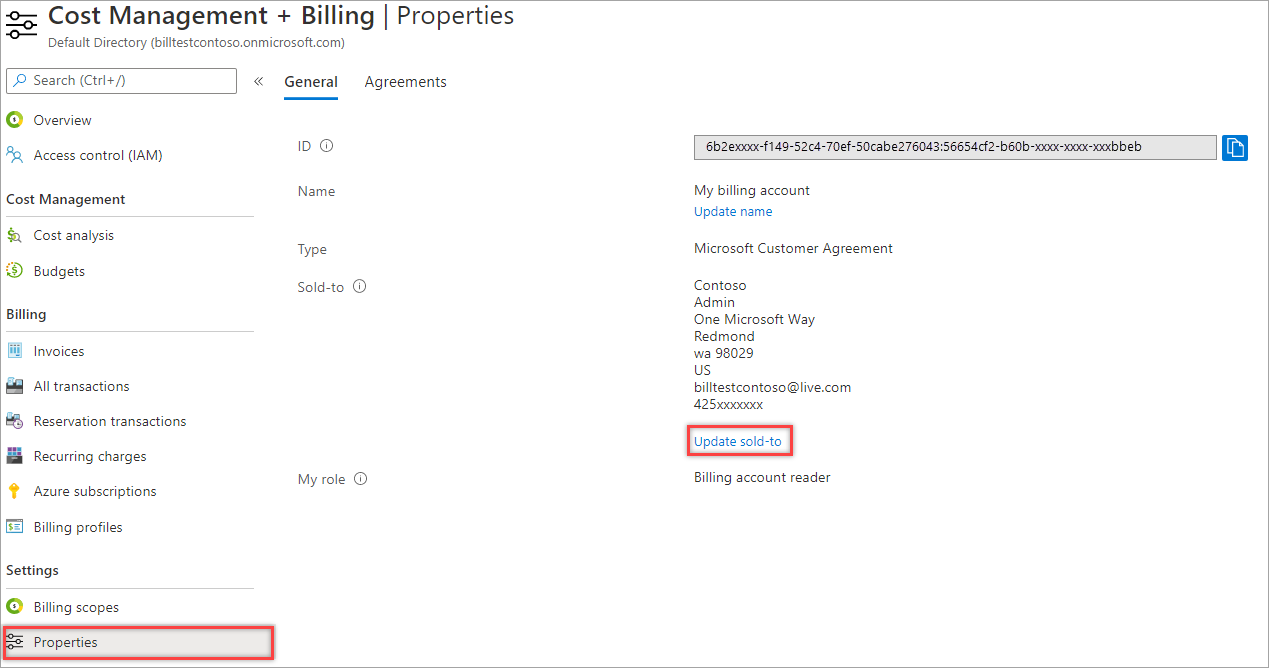This screenshot has height=668, width=1269.
Task: Select the General tab
Action: click(x=311, y=81)
